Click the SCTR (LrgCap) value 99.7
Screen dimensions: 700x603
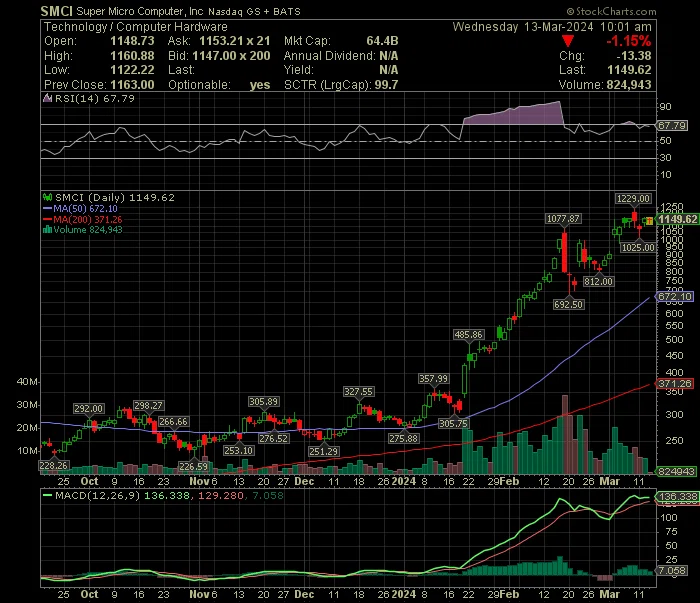[386, 85]
